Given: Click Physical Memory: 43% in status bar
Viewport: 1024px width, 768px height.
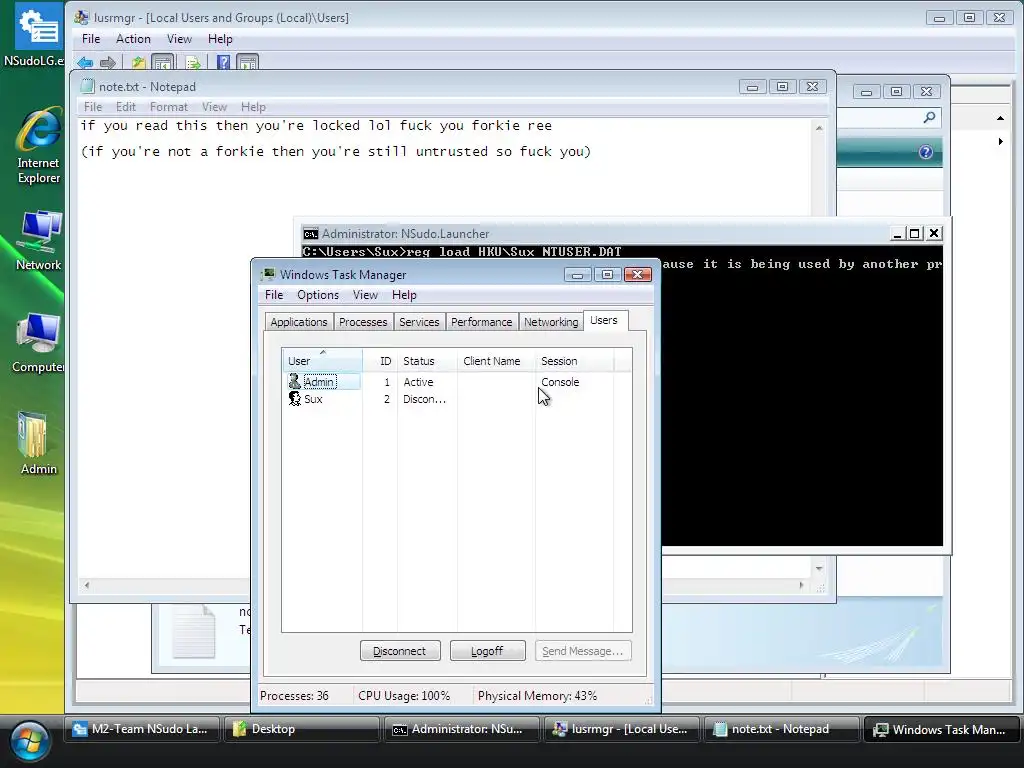Looking at the screenshot, I should pyautogui.click(x=537, y=696).
